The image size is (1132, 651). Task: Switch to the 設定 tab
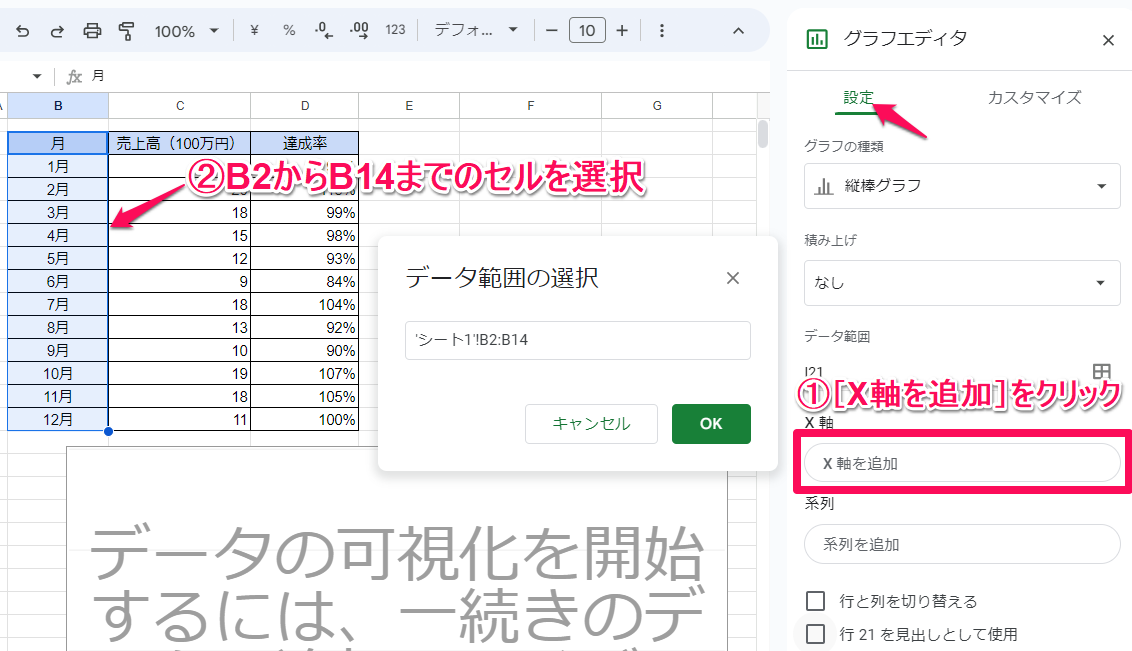coord(858,97)
